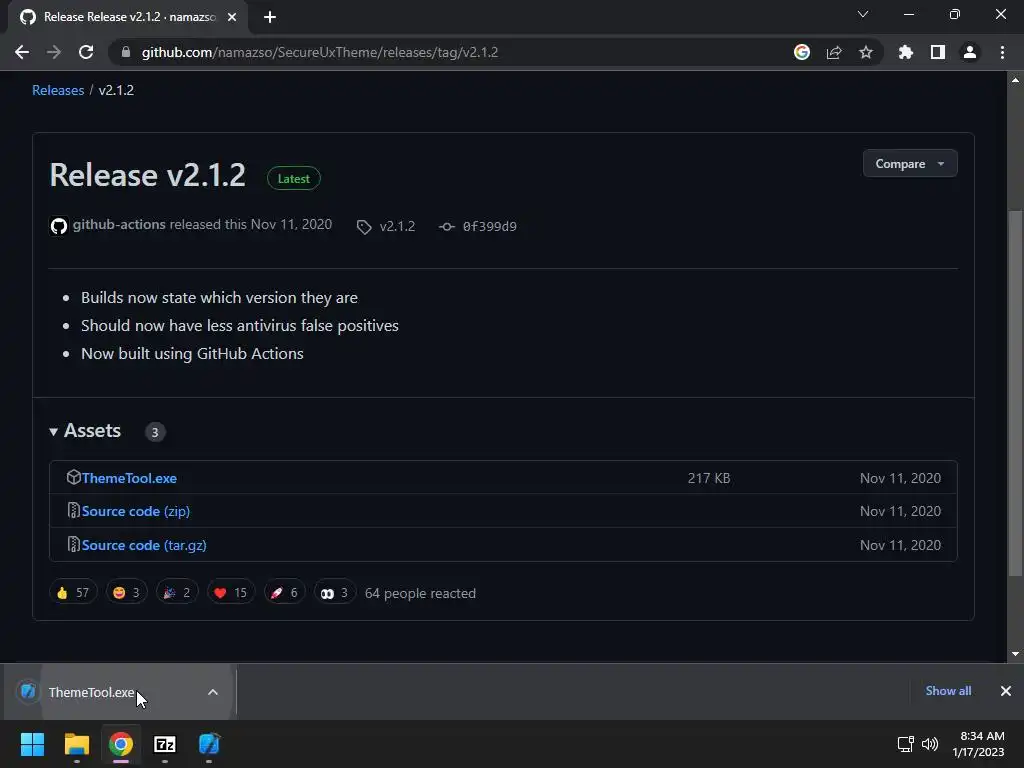This screenshot has height=768, width=1024.
Task: Click the browser forward arrow
Action: 54,52
